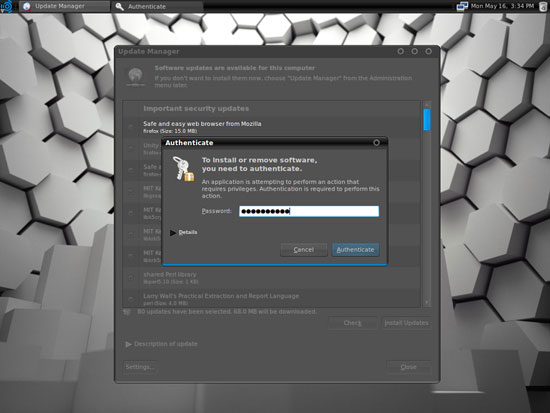
Task: Click the update list scrollbar thumb
Action: click(x=427, y=120)
